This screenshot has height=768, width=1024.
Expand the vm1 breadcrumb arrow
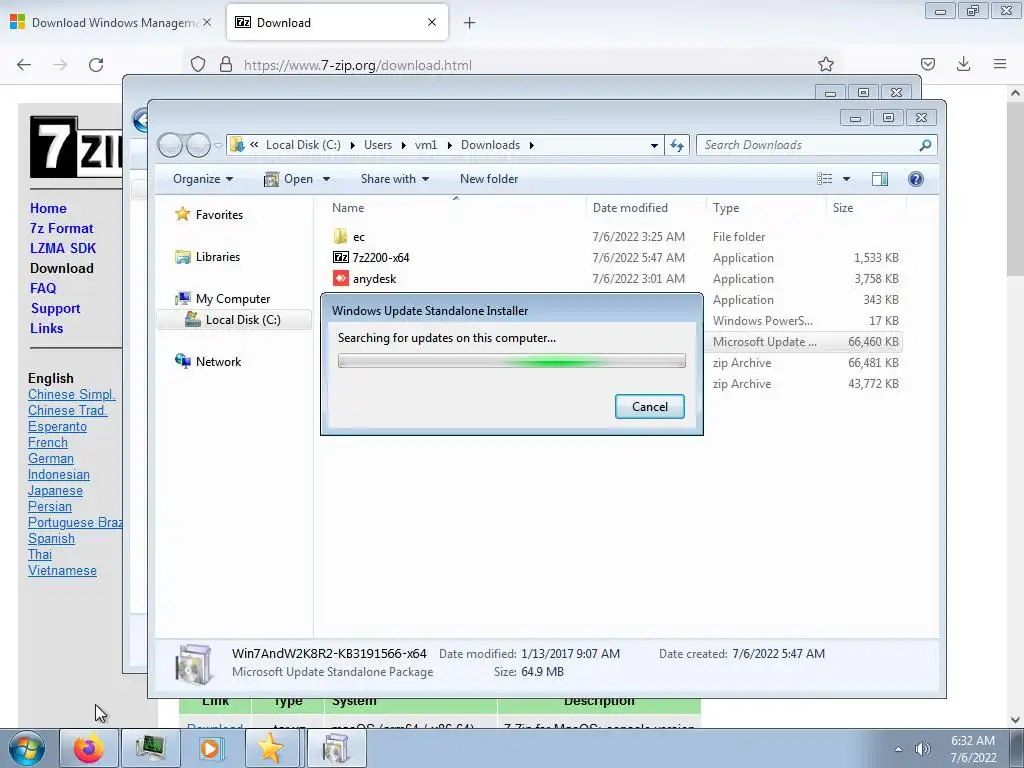(x=449, y=145)
